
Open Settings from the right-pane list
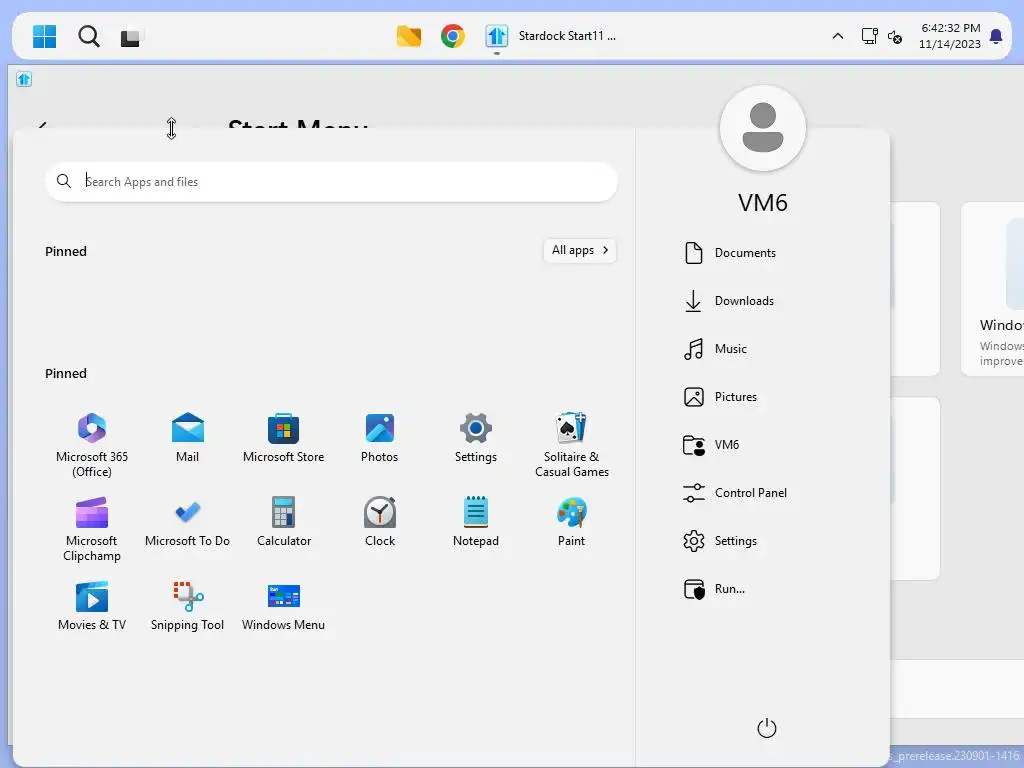click(x=720, y=541)
